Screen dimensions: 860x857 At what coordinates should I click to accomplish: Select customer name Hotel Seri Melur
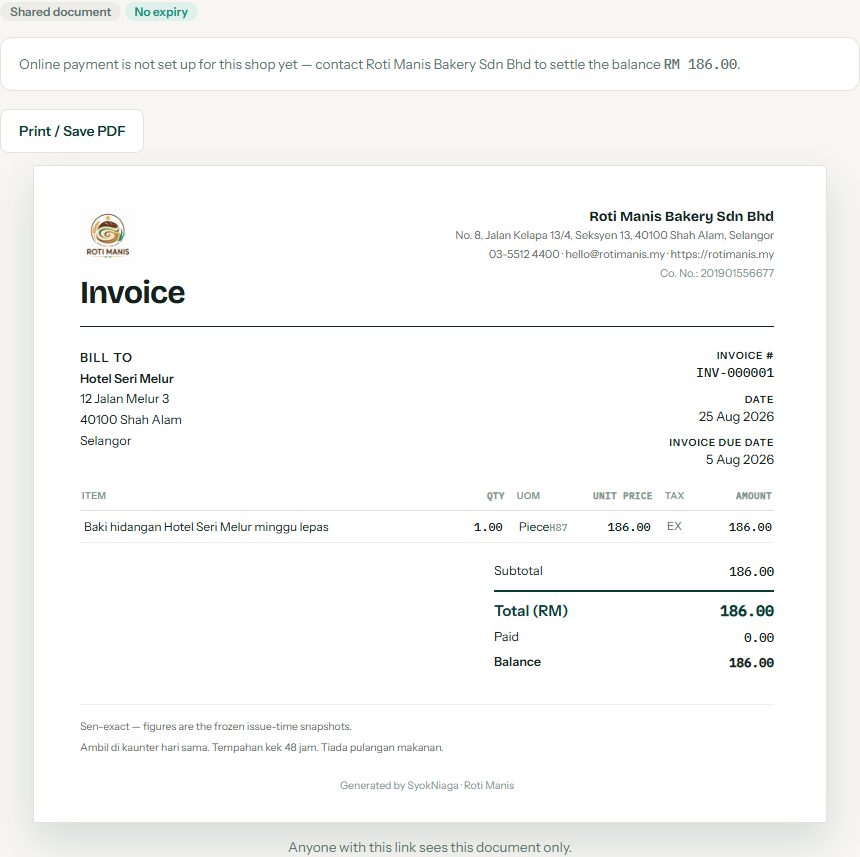click(127, 379)
